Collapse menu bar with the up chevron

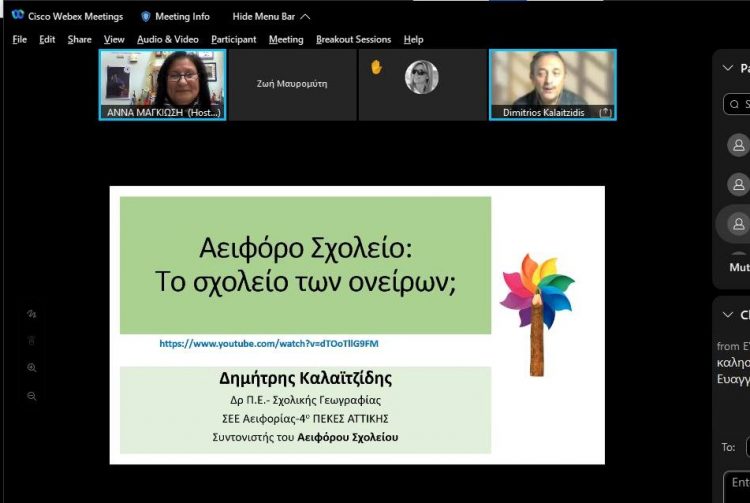tap(305, 17)
